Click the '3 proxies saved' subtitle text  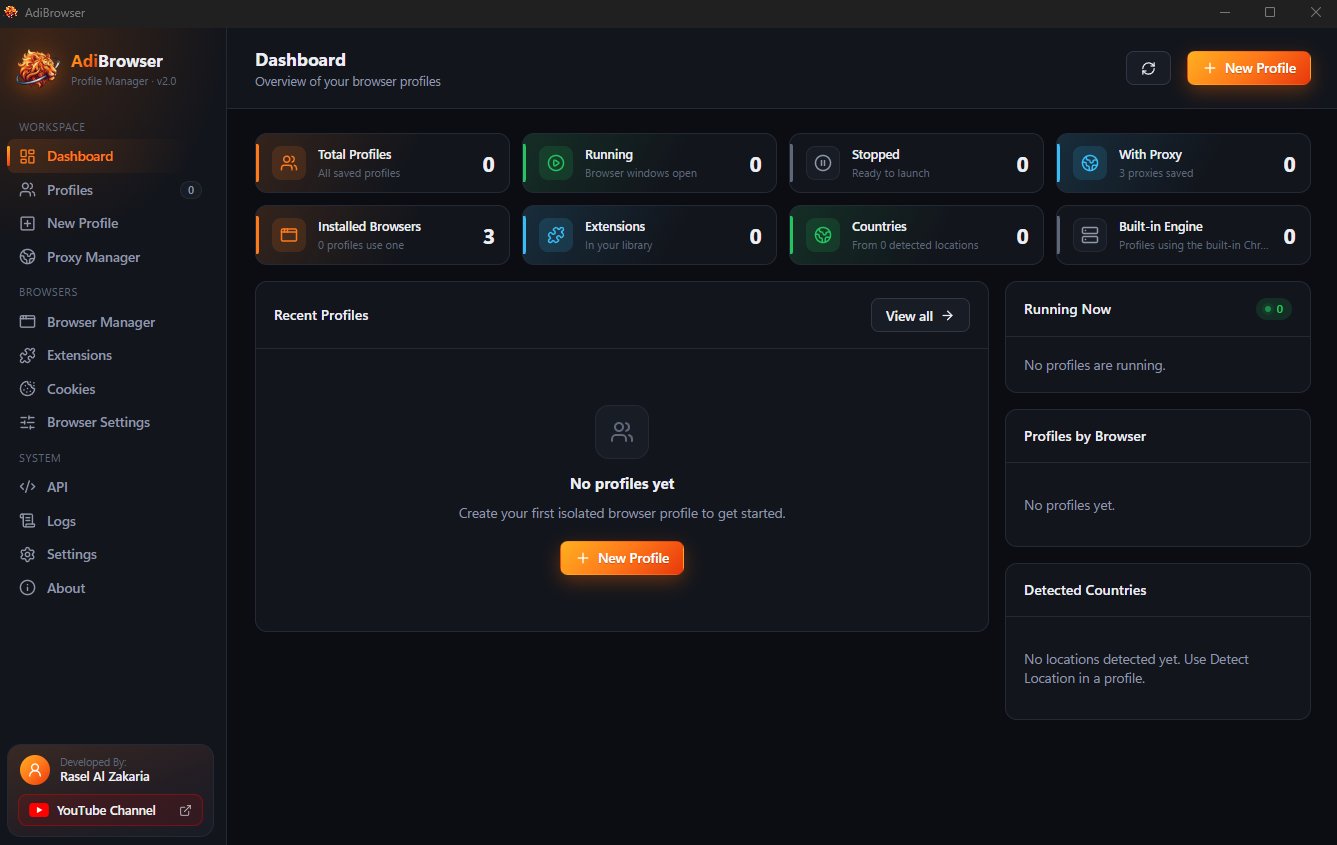1156,173
